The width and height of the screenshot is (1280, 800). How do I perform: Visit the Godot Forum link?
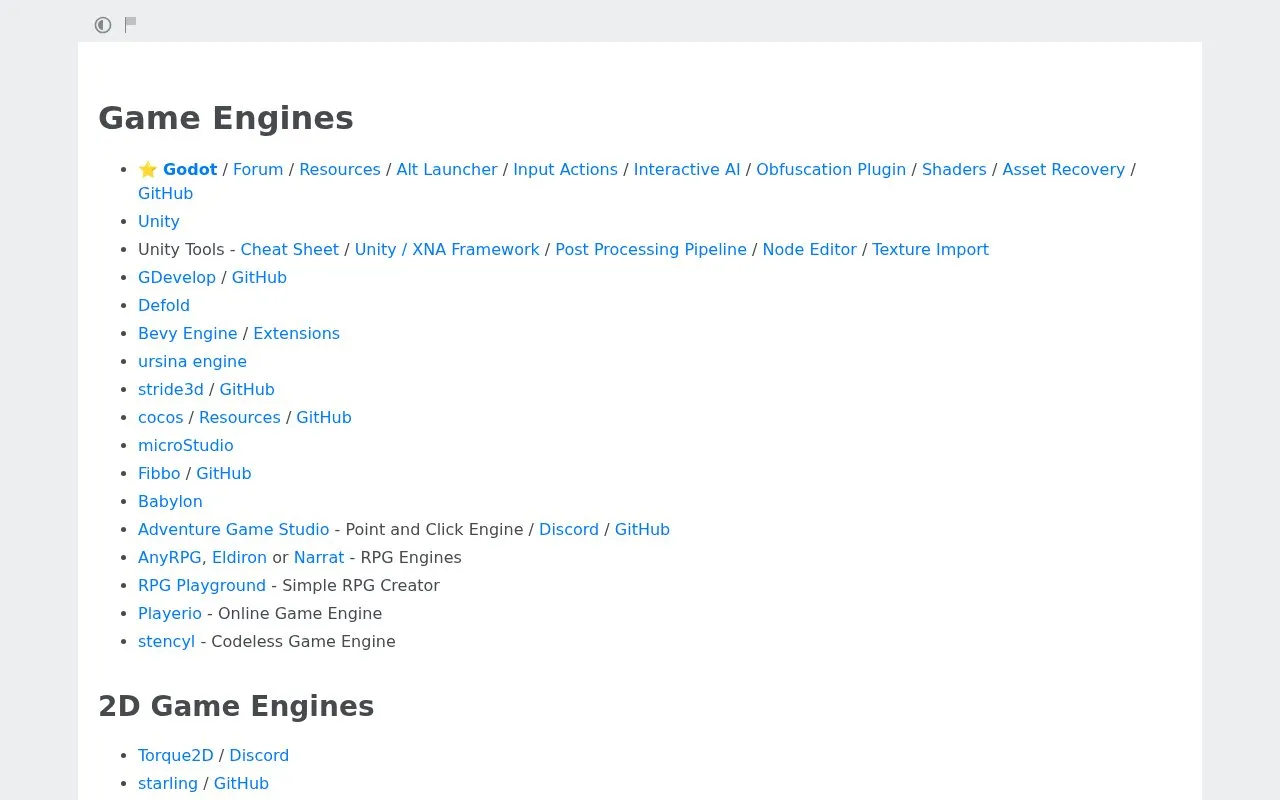(x=258, y=169)
